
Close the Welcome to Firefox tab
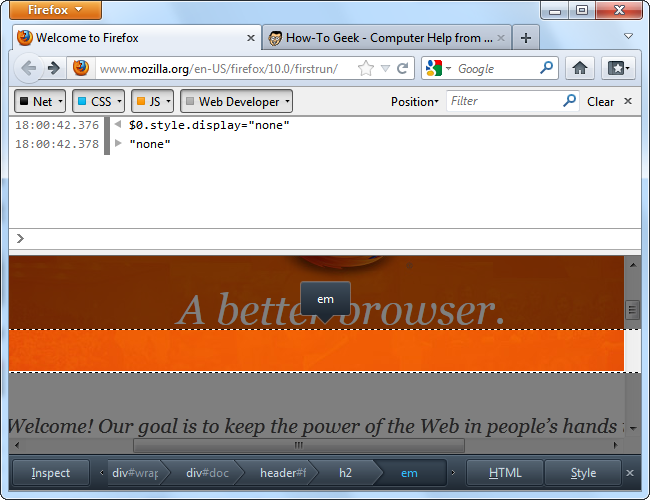(251, 38)
